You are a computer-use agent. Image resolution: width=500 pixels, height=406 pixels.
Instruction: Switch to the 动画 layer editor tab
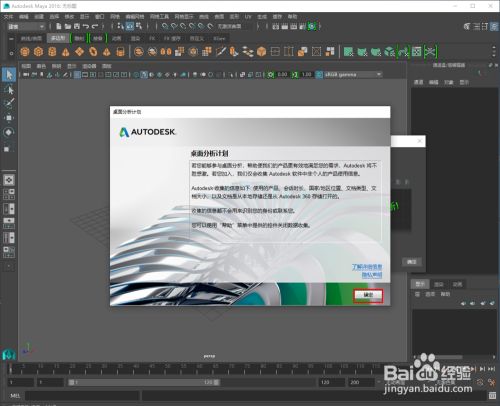457,284
